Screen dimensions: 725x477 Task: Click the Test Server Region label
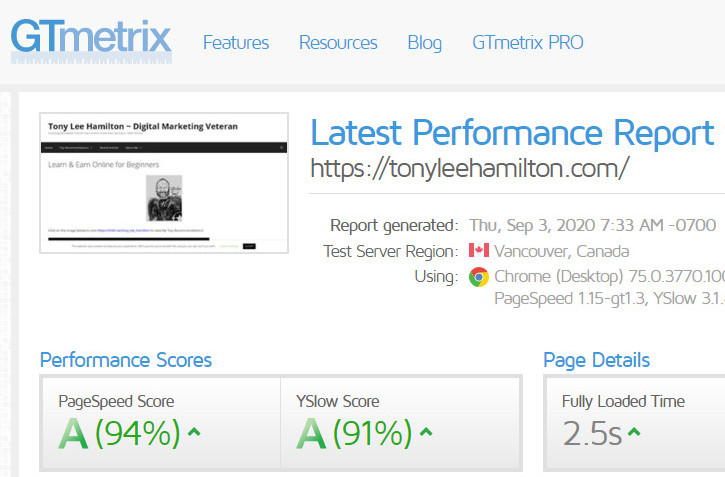click(391, 251)
